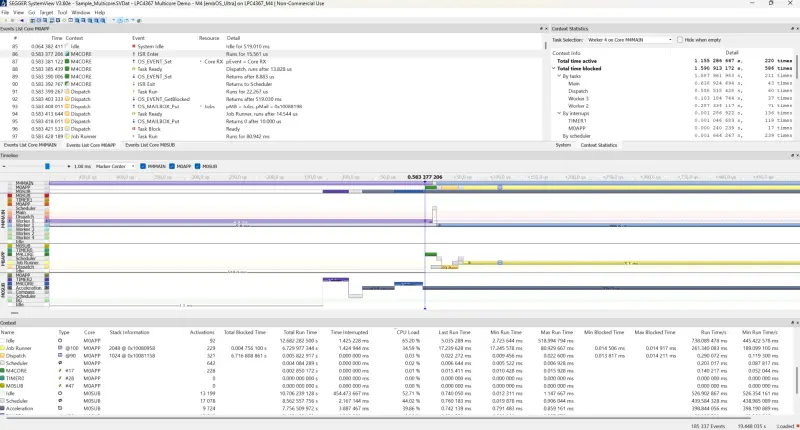This screenshot has height=430, width=800.
Task: Close the Context Statistics panel
Action: pos(797,29)
